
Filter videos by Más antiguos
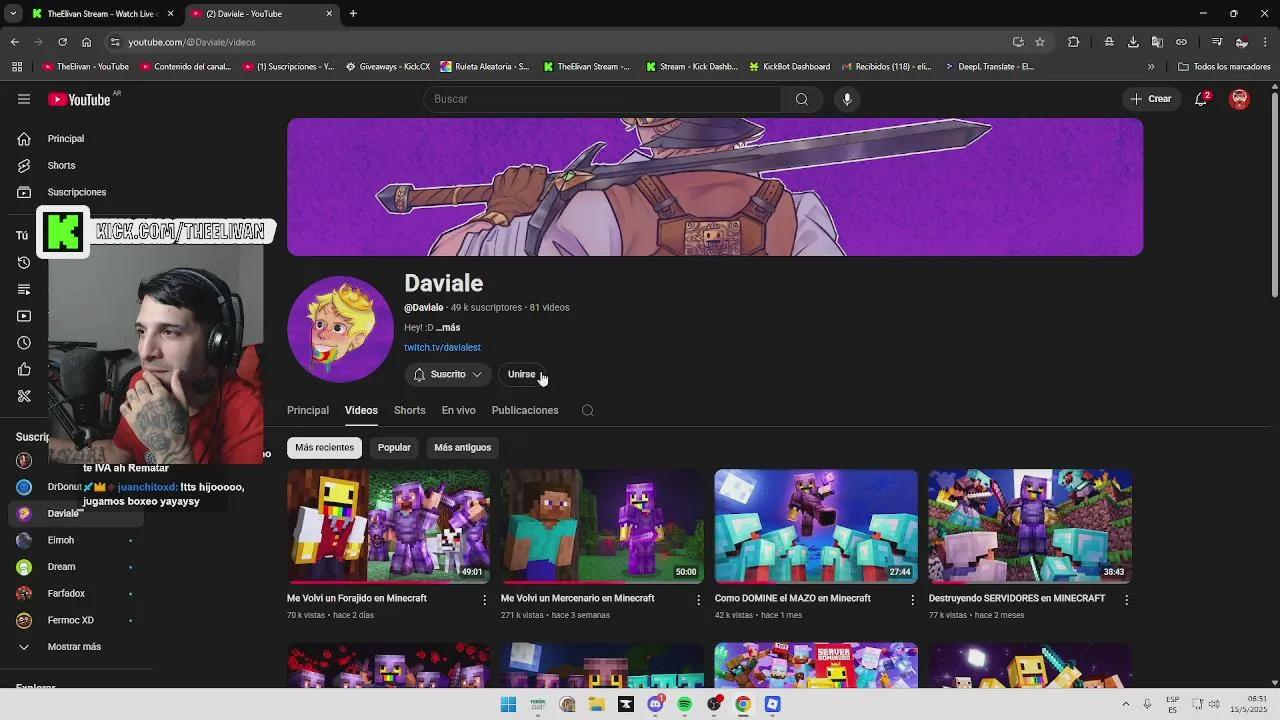462,447
